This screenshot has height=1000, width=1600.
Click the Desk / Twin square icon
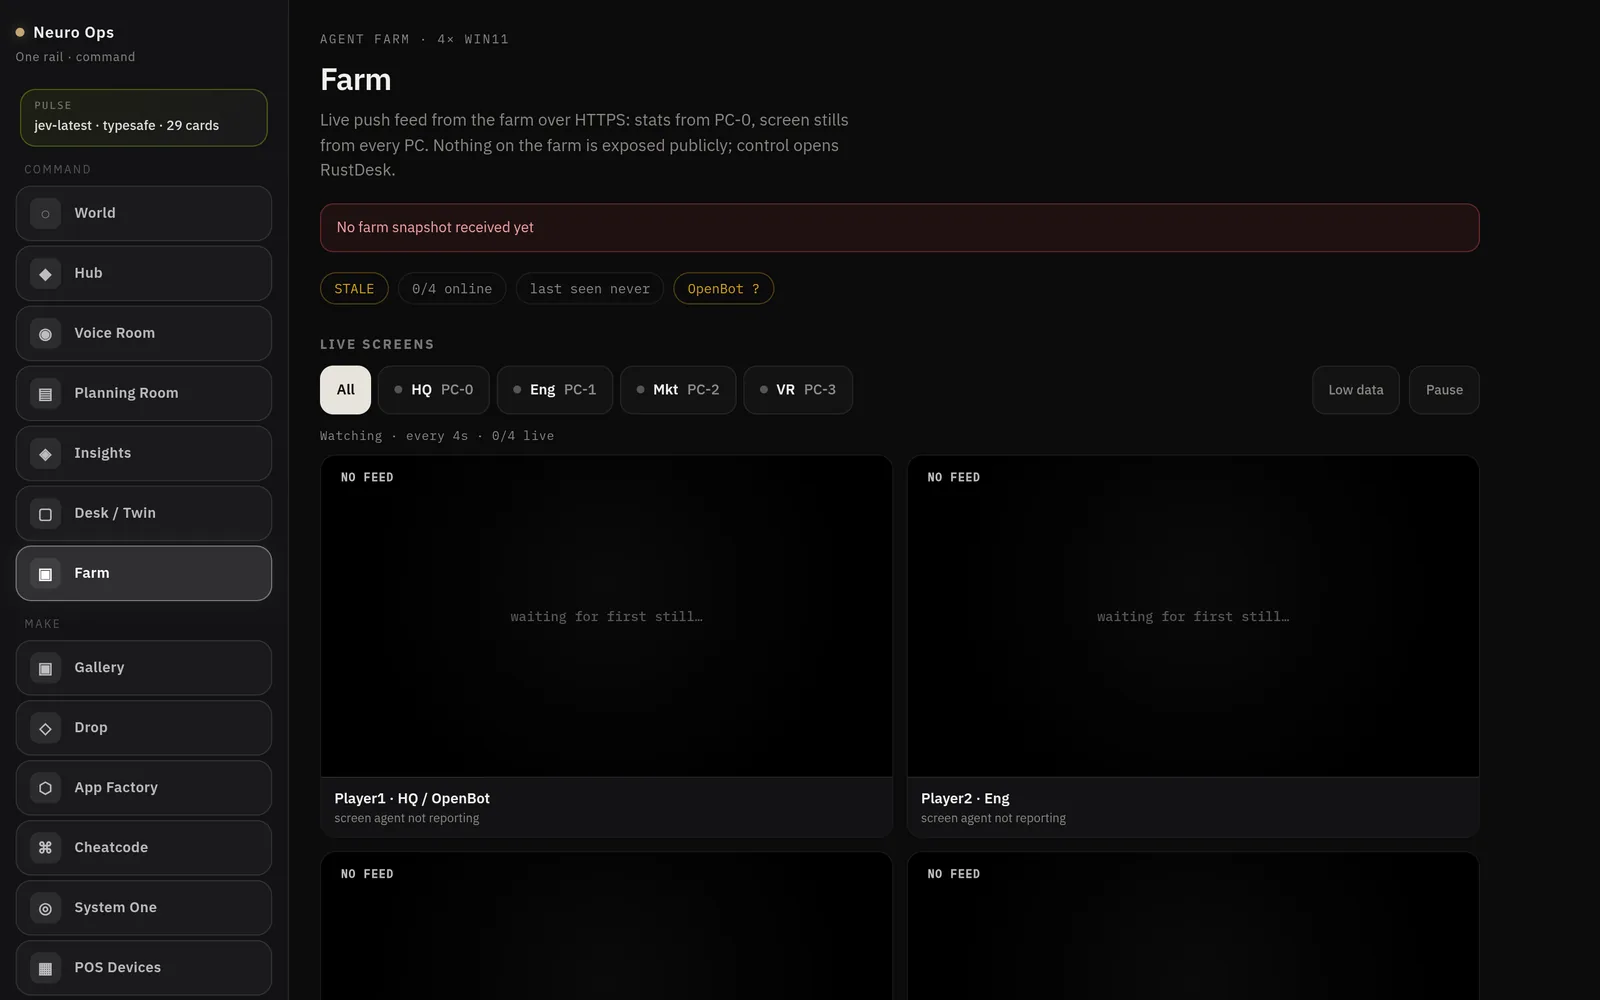point(45,513)
